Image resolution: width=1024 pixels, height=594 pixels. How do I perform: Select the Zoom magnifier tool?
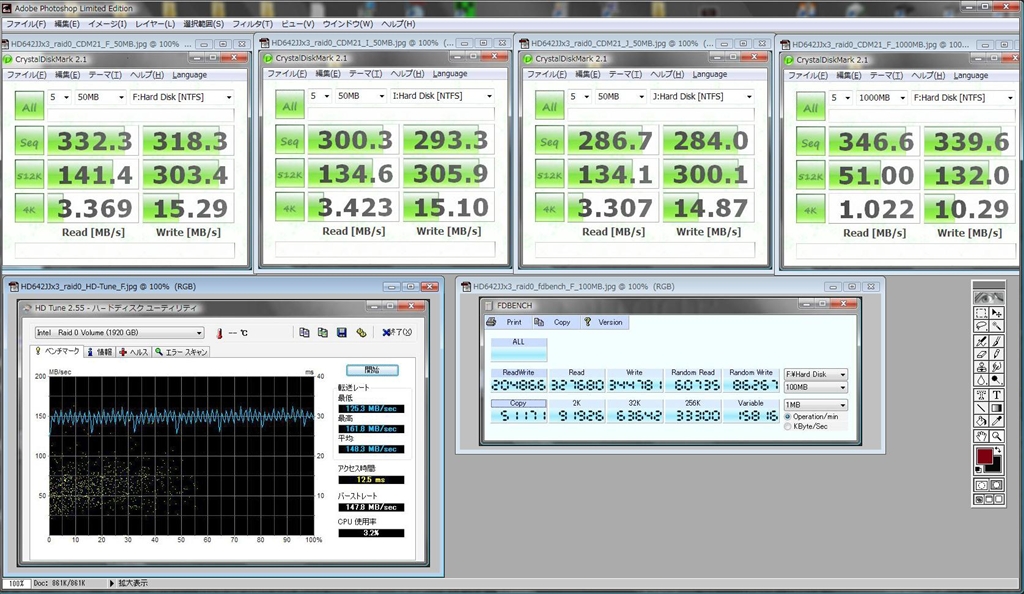(x=997, y=437)
